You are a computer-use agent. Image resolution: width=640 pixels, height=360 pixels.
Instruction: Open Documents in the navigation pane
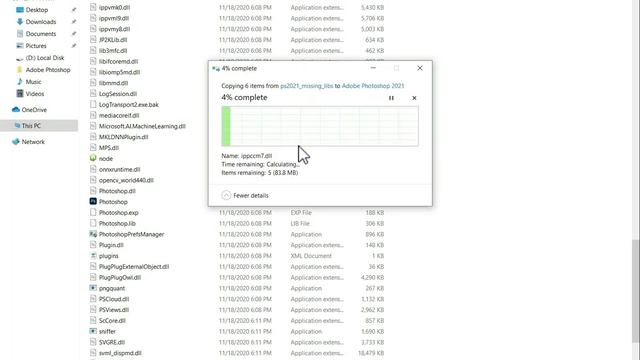click(41, 33)
